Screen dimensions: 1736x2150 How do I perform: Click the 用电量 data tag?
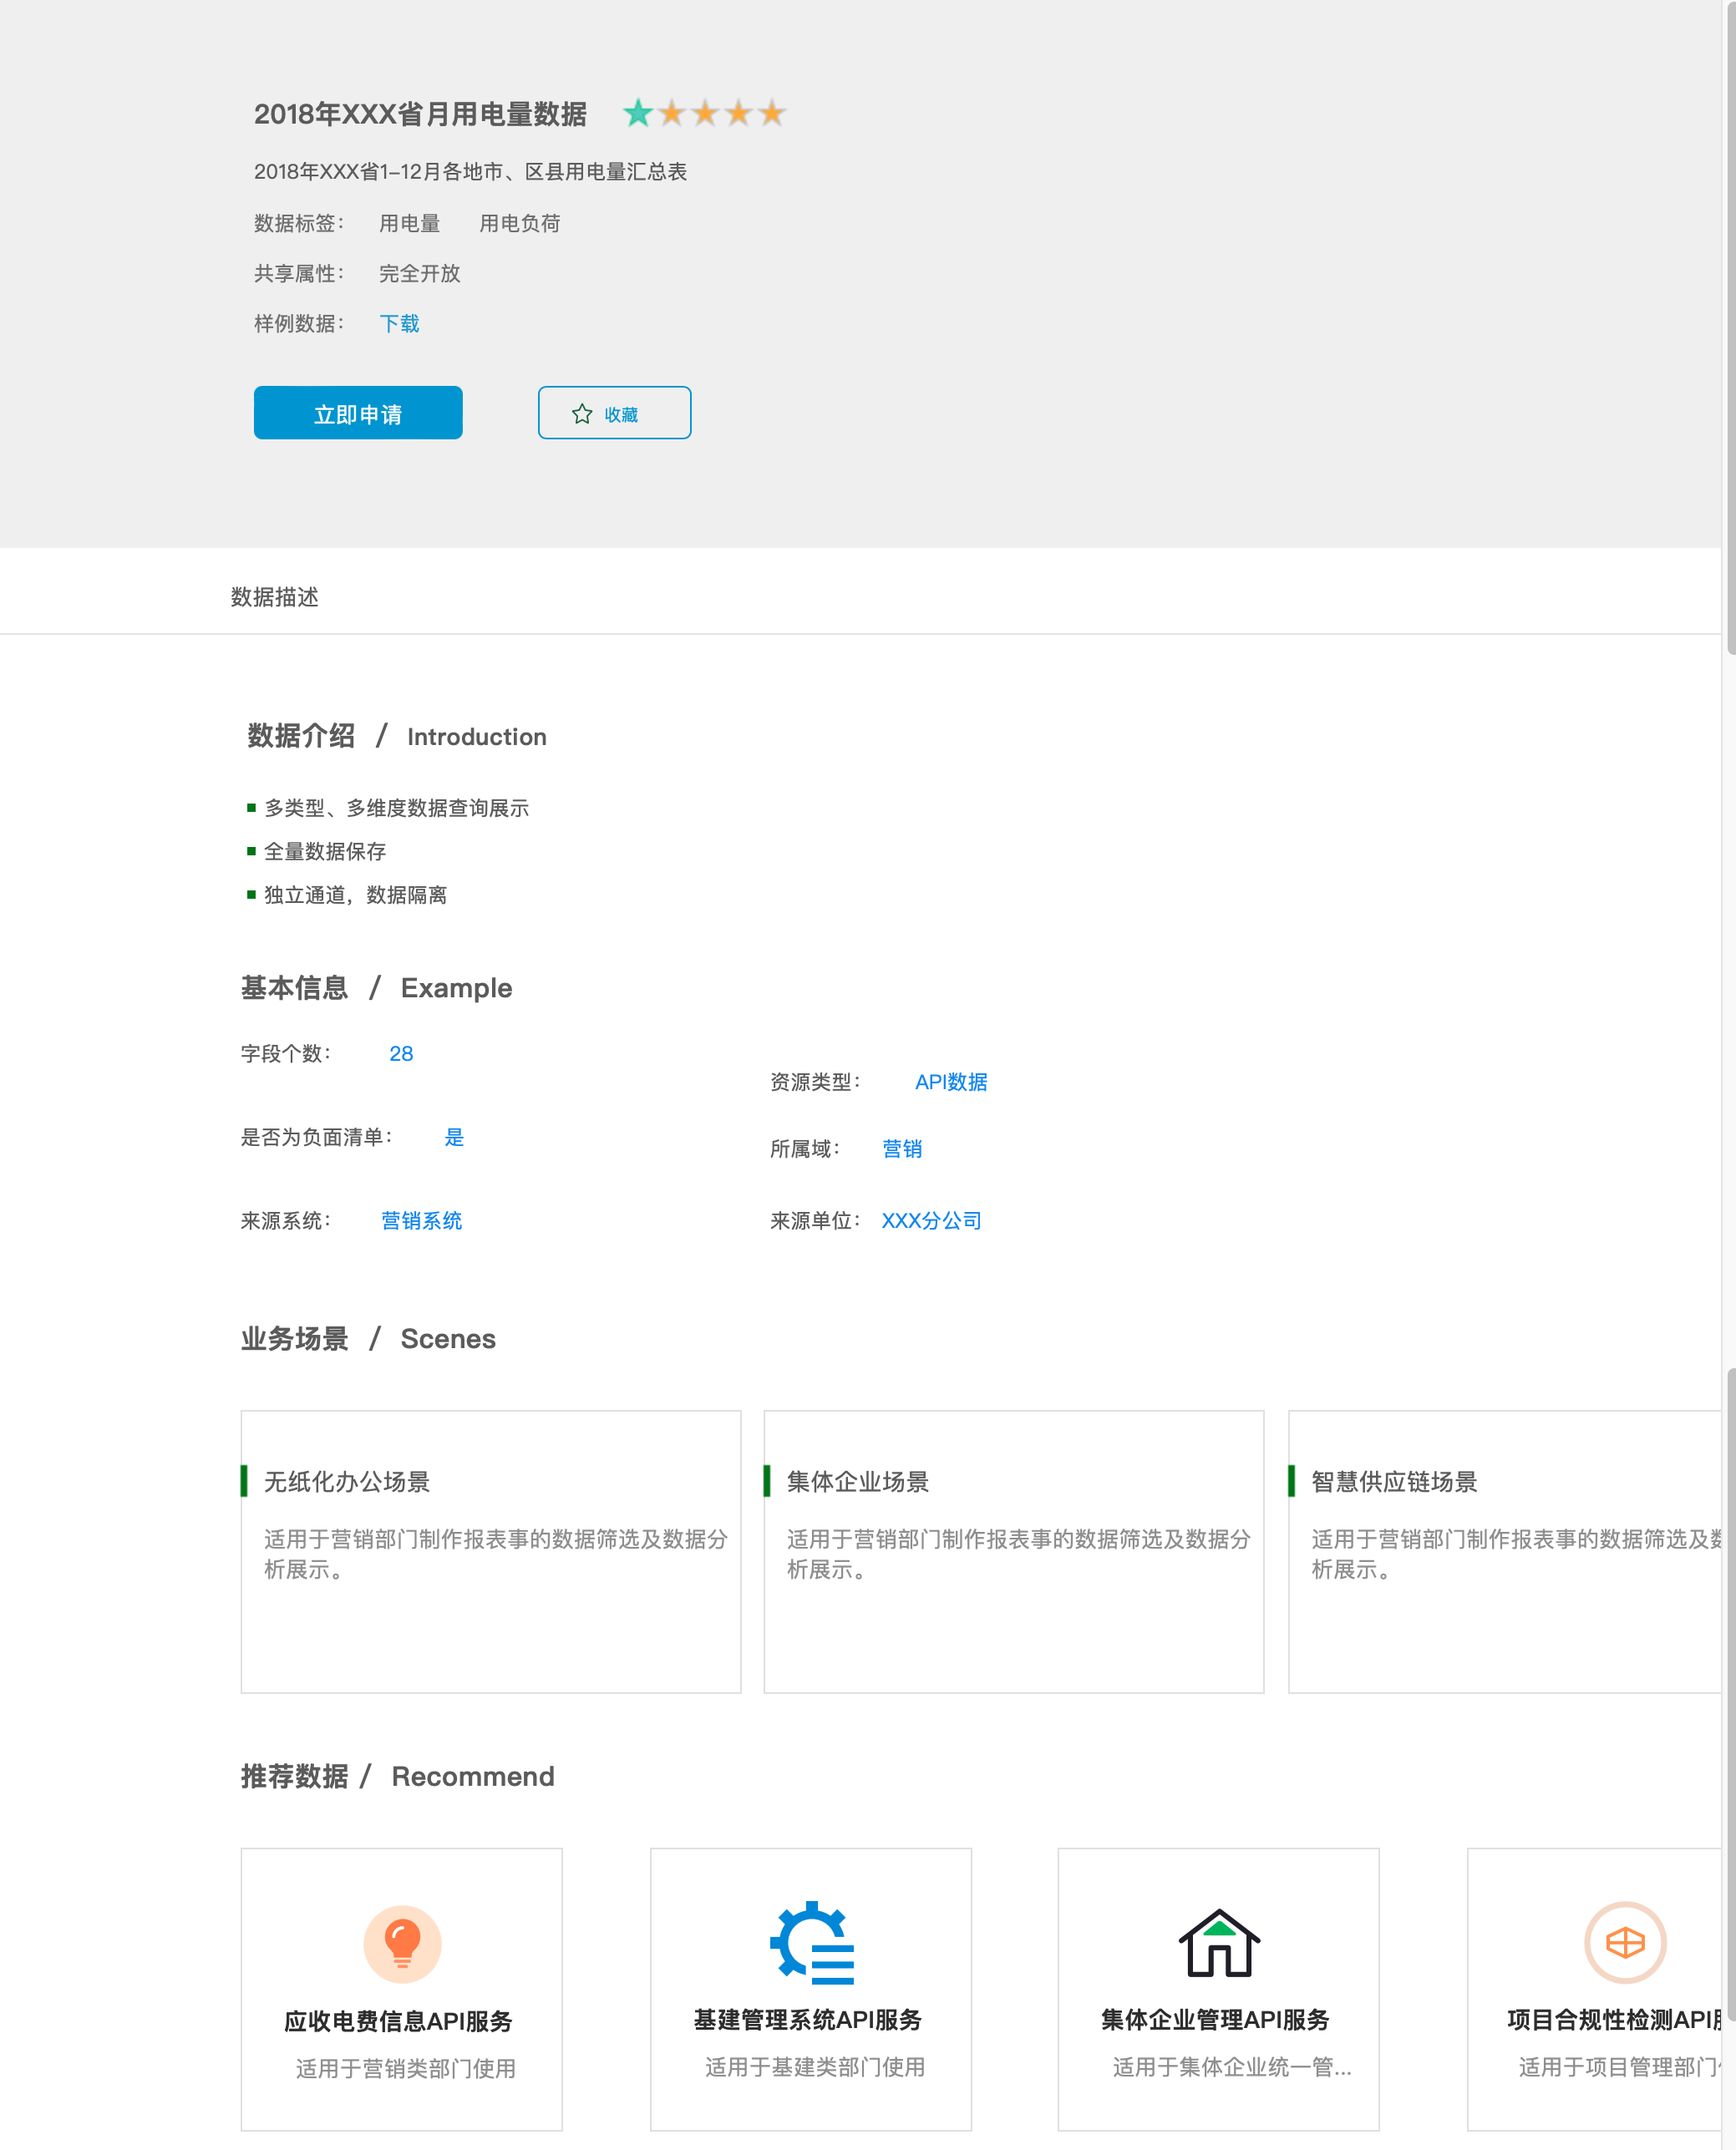coord(409,223)
